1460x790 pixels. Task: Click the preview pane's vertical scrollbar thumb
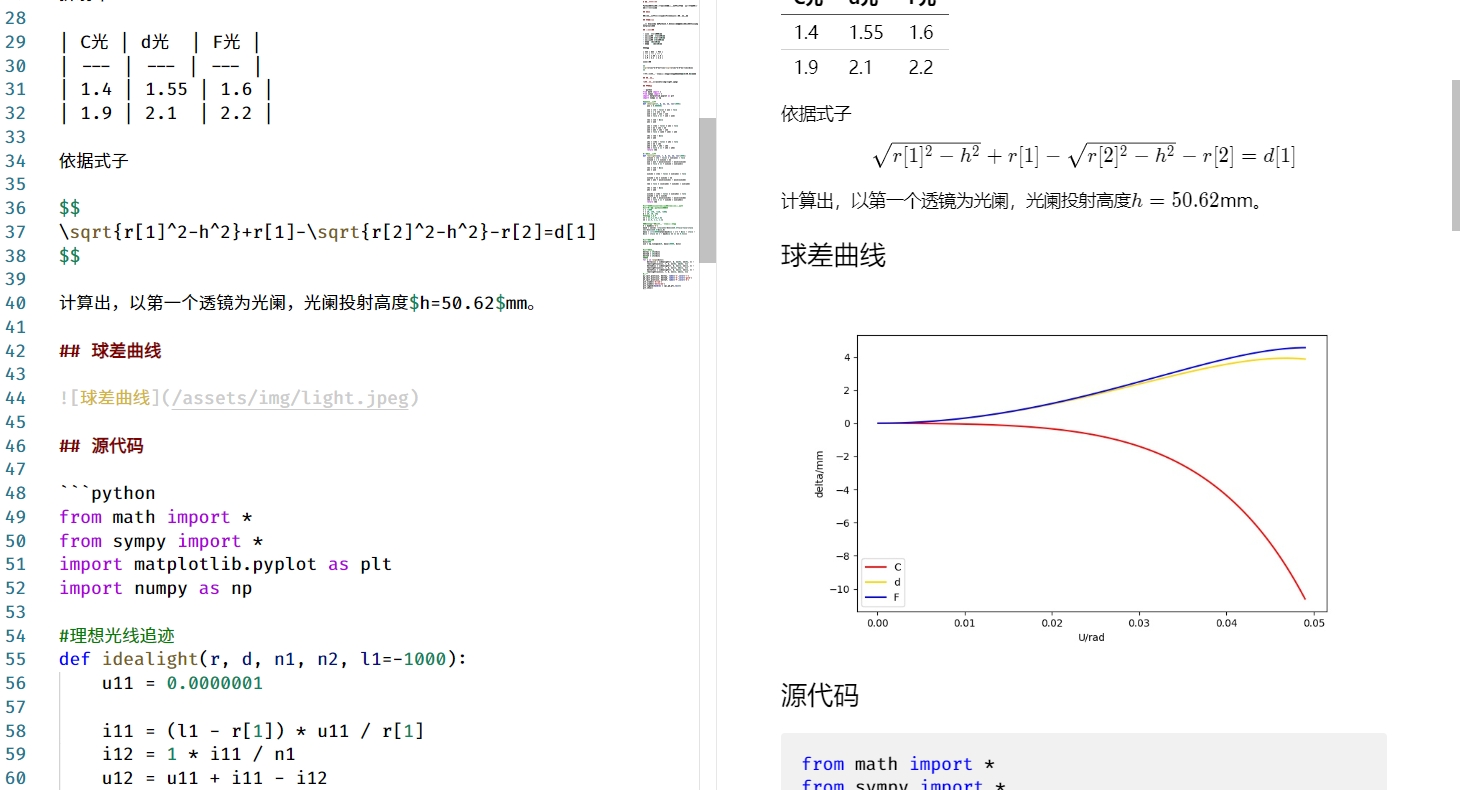[x=1455, y=156]
